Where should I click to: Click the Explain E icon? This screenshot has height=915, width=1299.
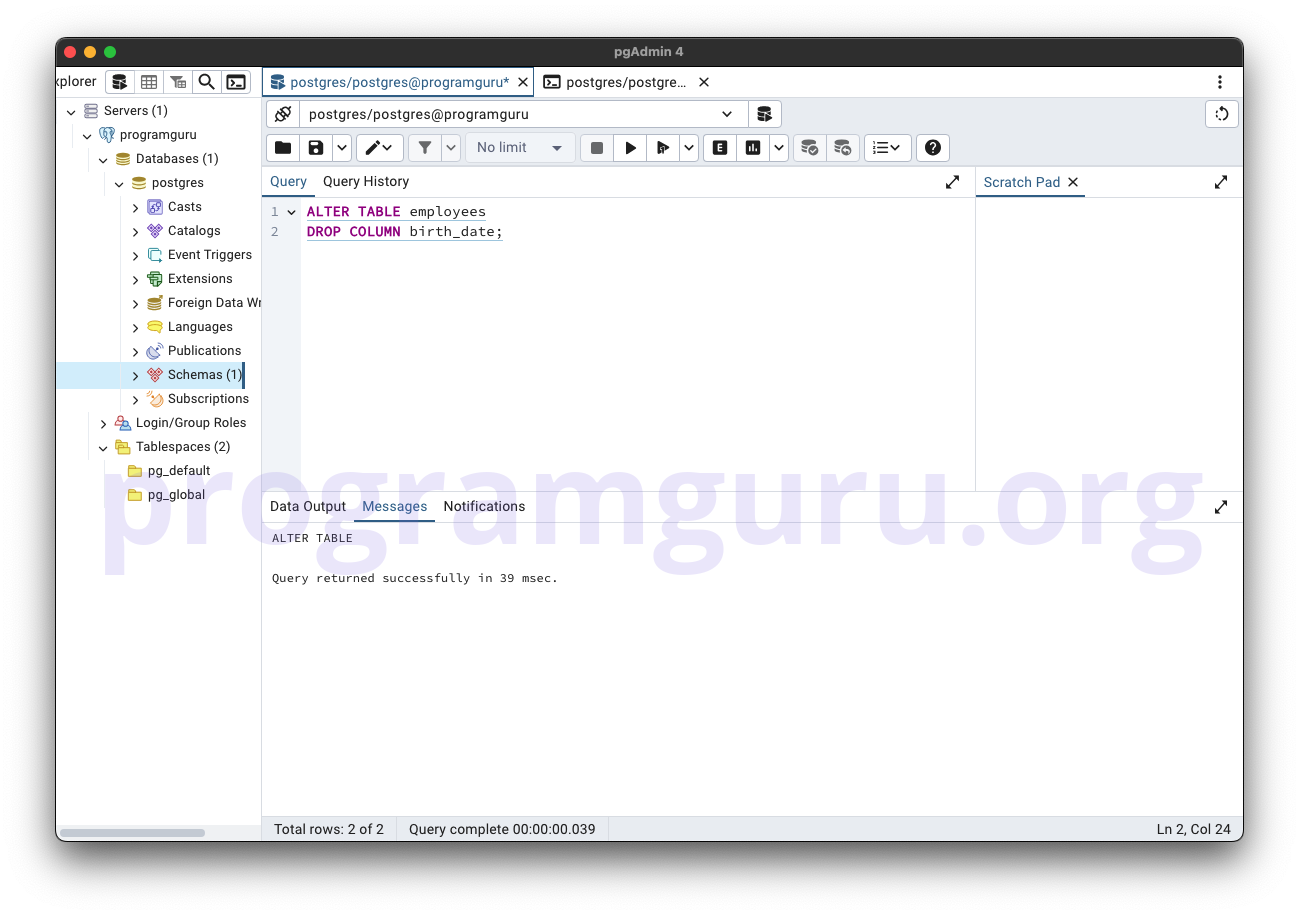pos(720,148)
